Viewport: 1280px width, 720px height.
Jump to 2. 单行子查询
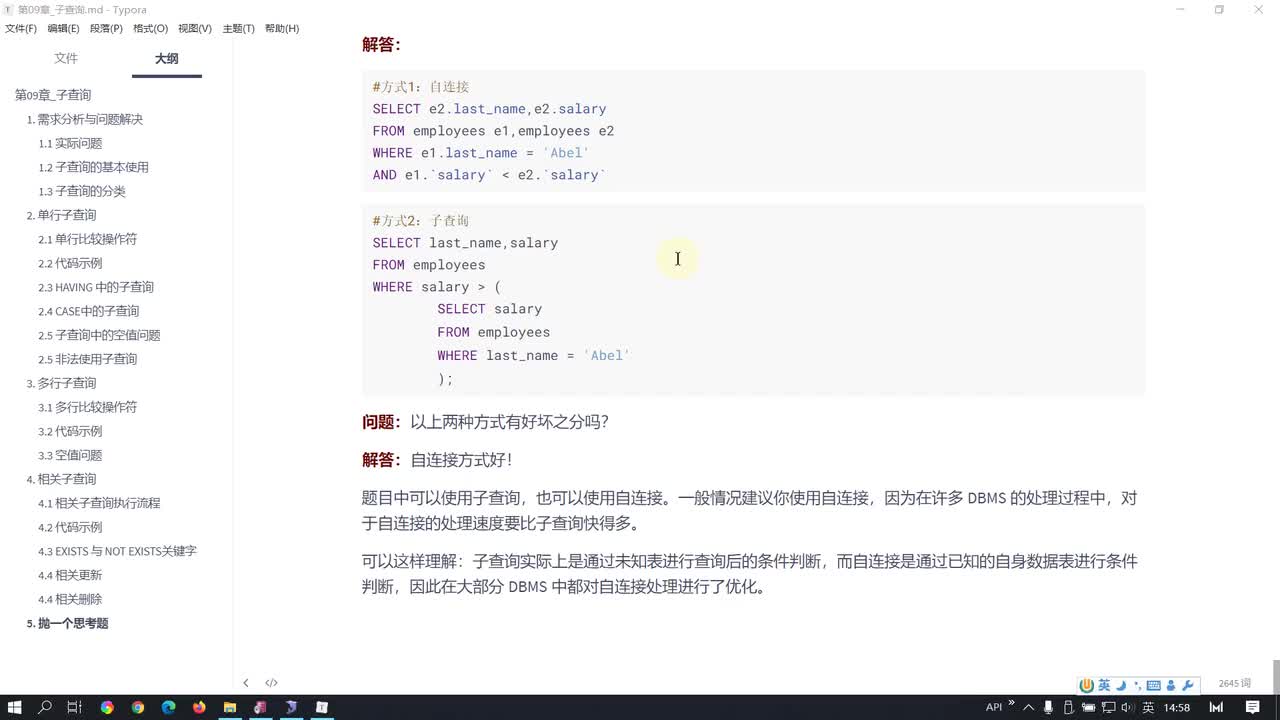[61, 215]
